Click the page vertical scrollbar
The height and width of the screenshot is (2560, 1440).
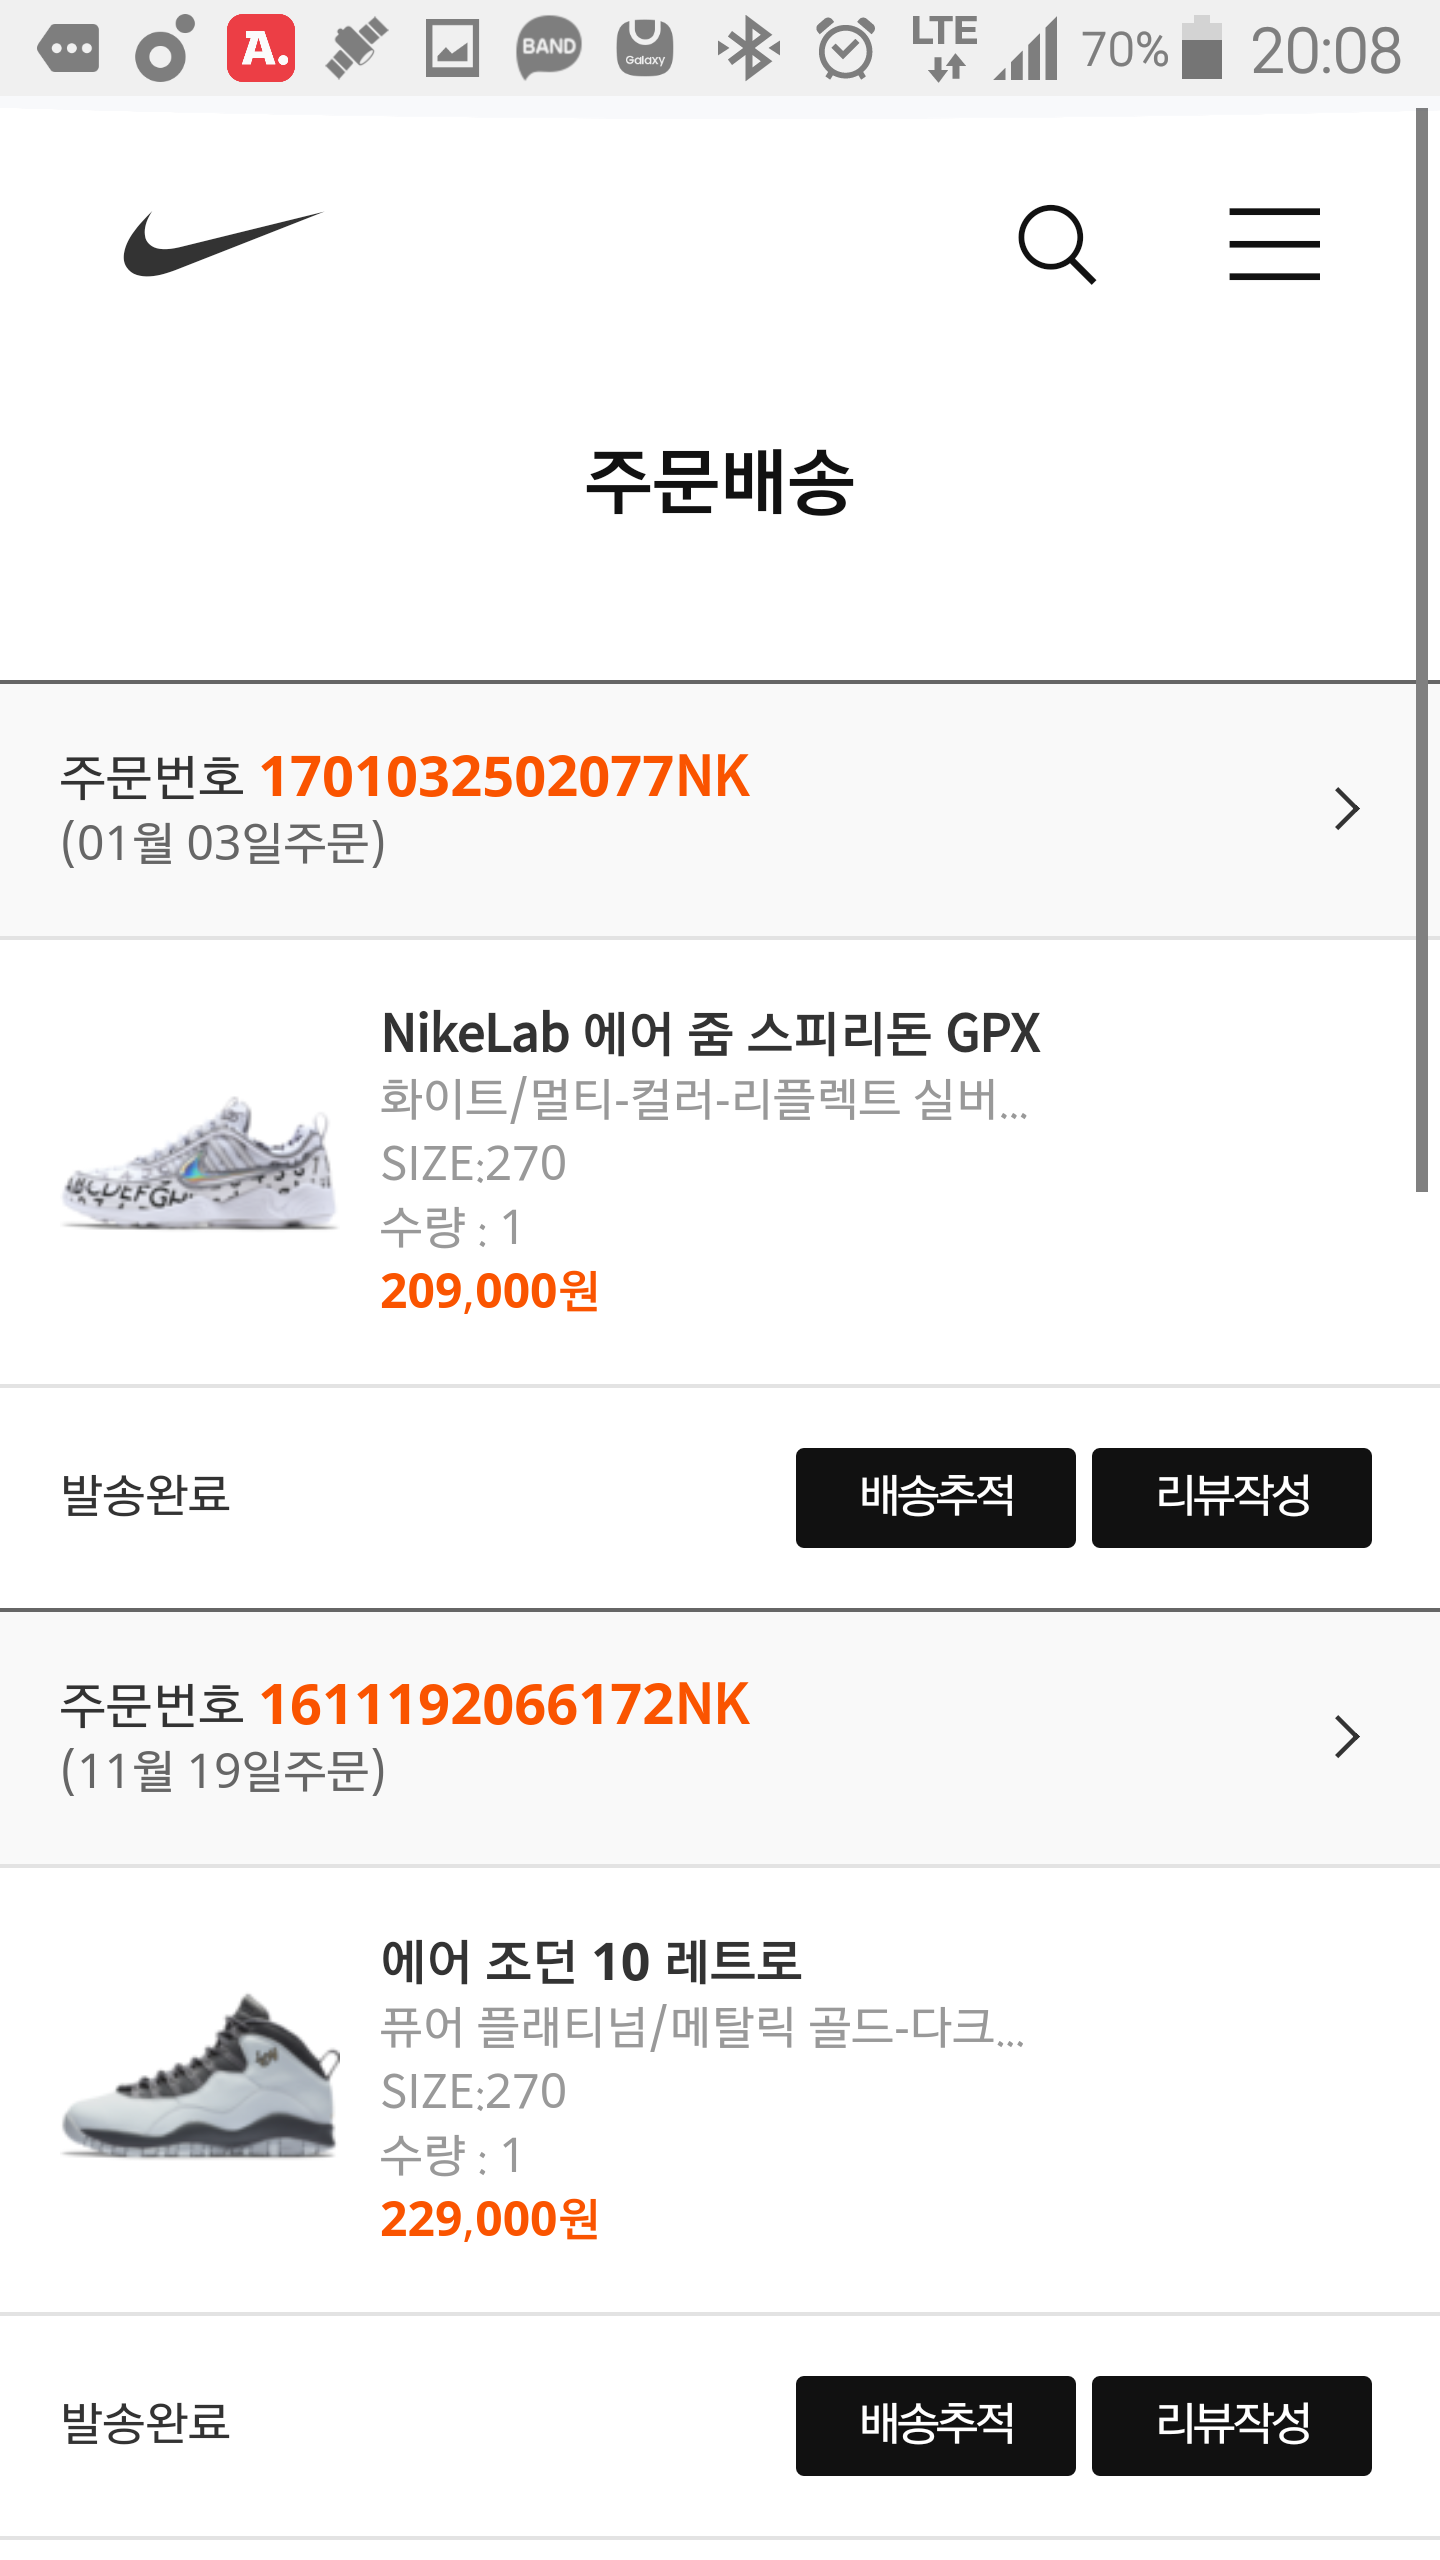click(x=1421, y=650)
